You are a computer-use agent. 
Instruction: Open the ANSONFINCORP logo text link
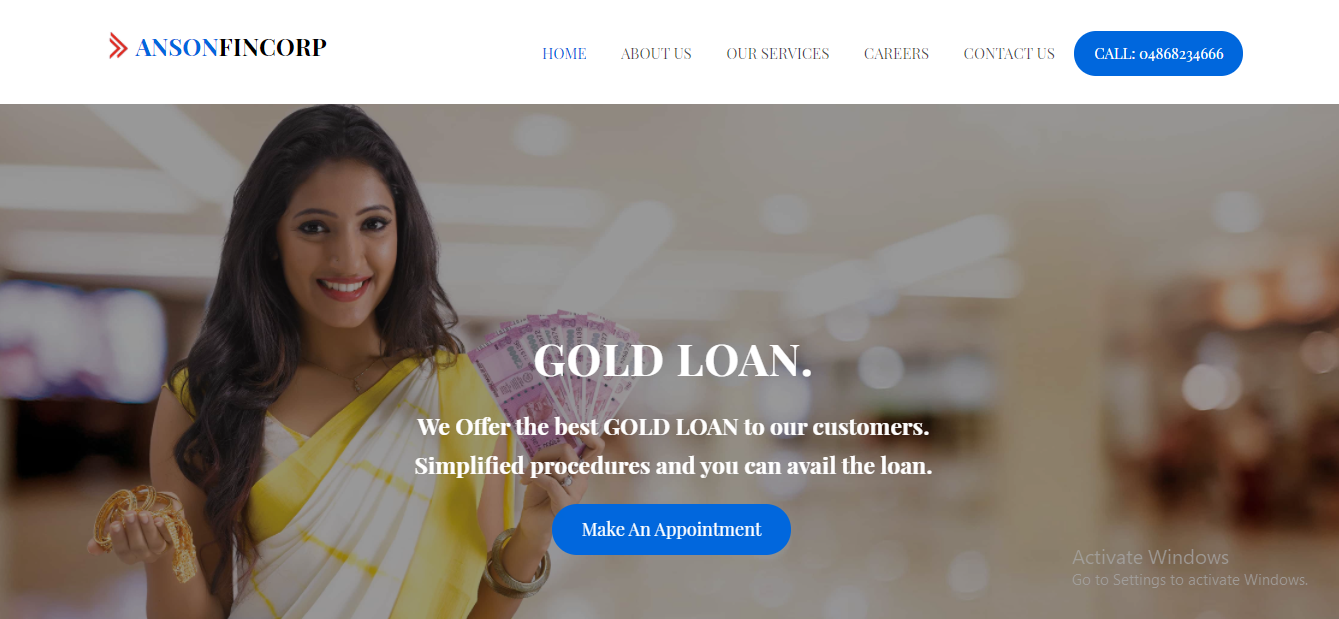click(231, 47)
